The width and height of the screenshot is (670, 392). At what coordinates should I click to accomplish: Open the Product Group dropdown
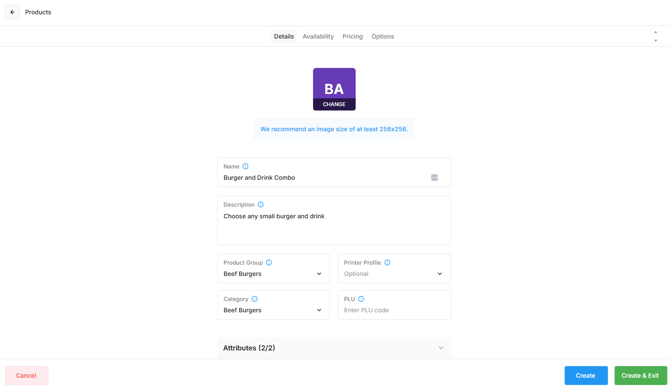(x=273, y=268)
